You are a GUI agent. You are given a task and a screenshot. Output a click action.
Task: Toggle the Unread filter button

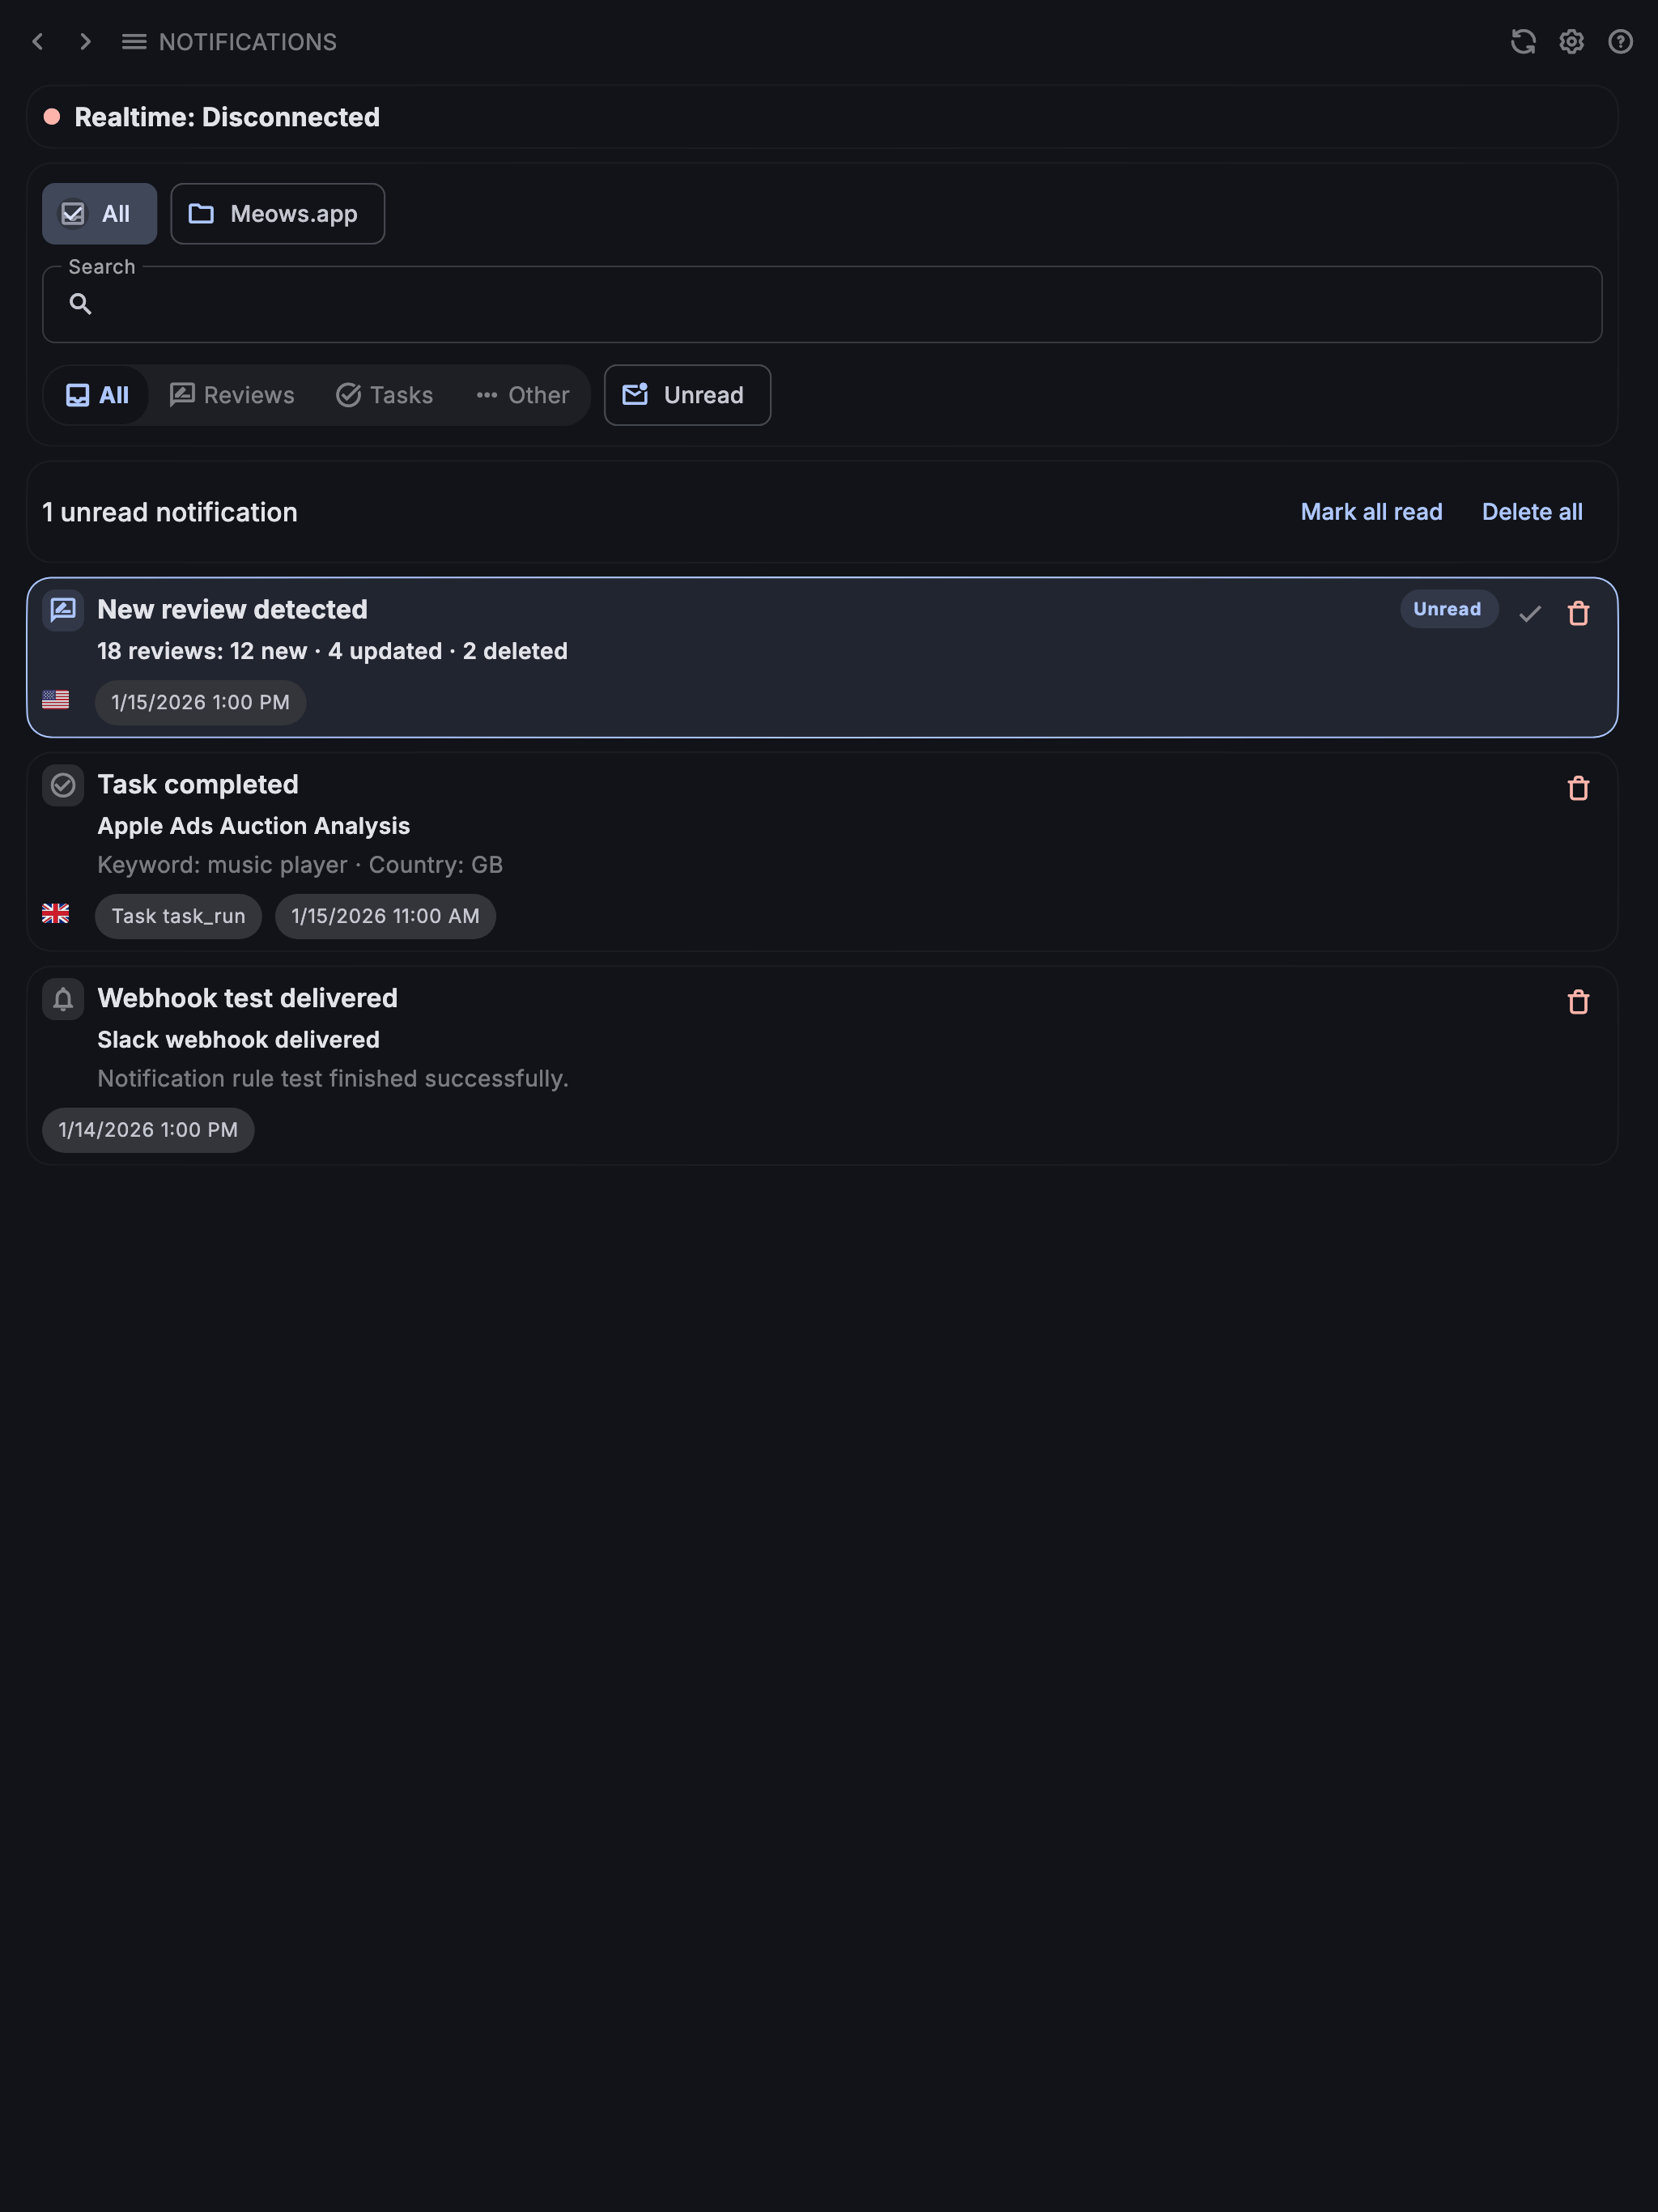click(x=687, y=395)
